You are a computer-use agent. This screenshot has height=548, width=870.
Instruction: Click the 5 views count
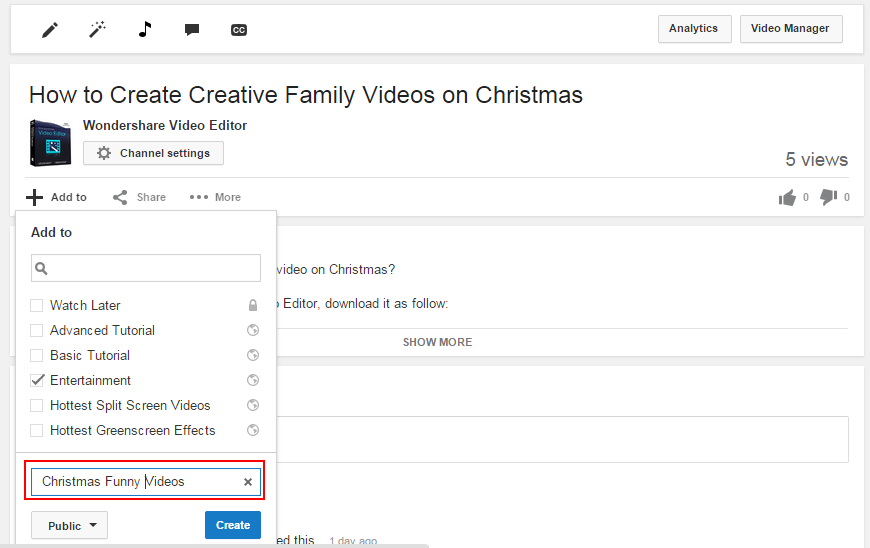pyautogui.click(x=816, y=160)
